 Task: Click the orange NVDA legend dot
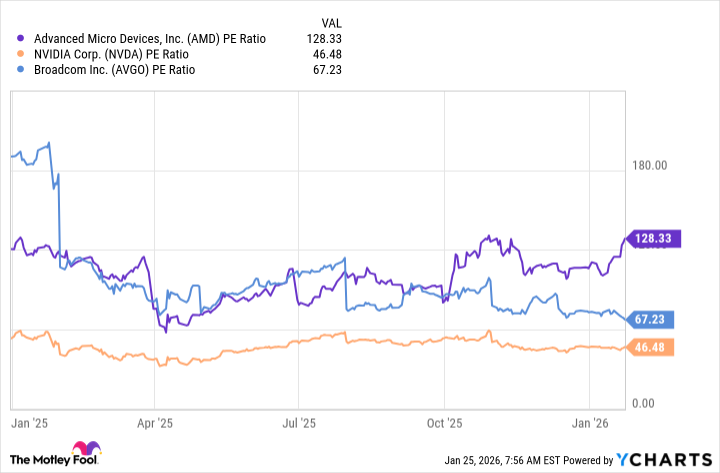pos(22,54)
